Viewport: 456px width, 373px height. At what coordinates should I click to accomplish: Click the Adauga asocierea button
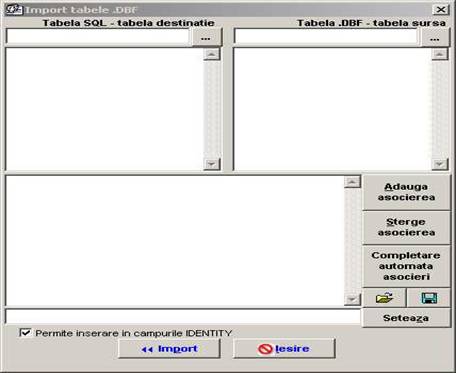tap(406, 192)
